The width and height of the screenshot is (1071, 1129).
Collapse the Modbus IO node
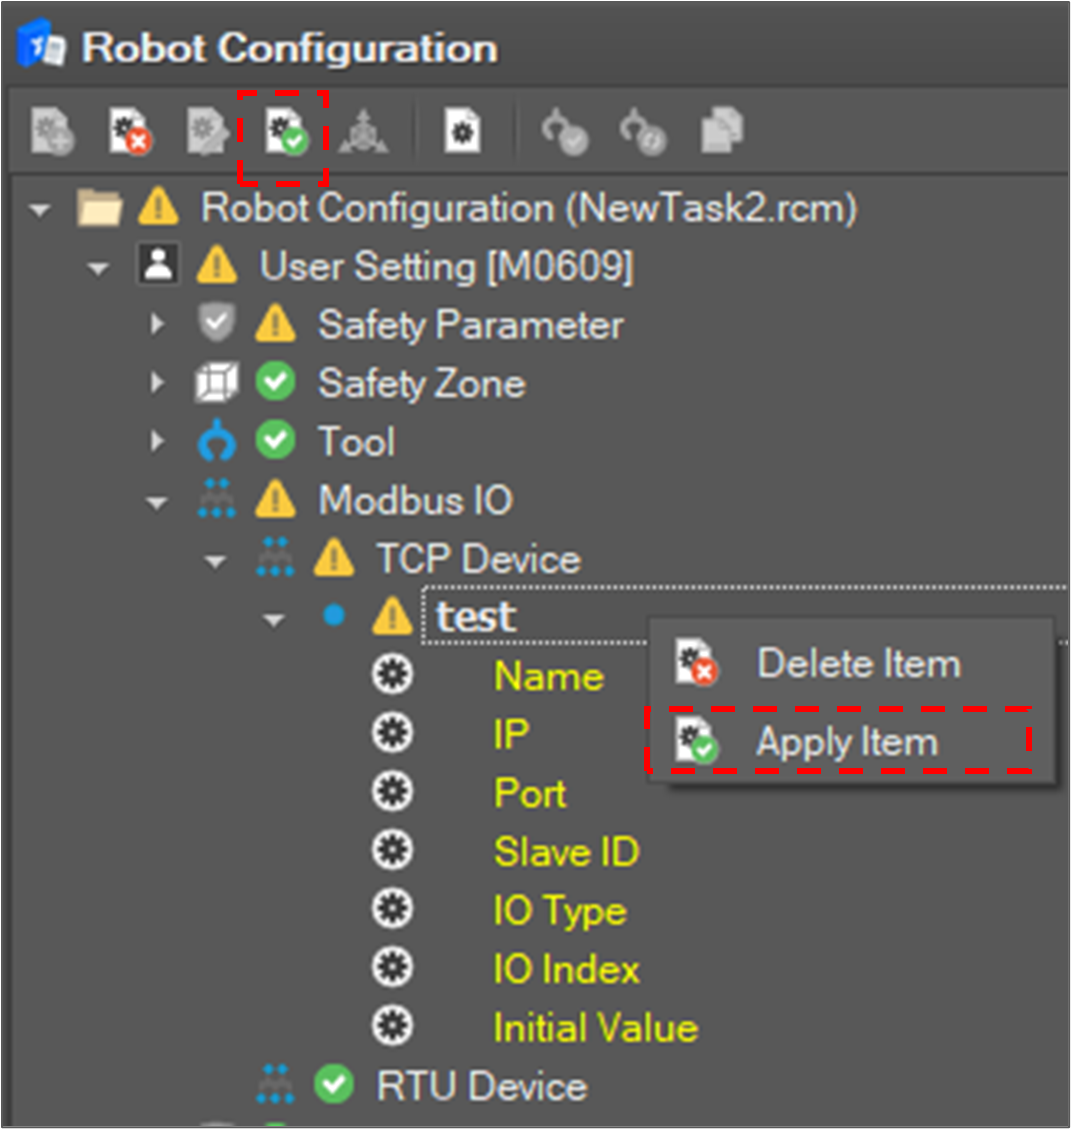pos(157,502)
